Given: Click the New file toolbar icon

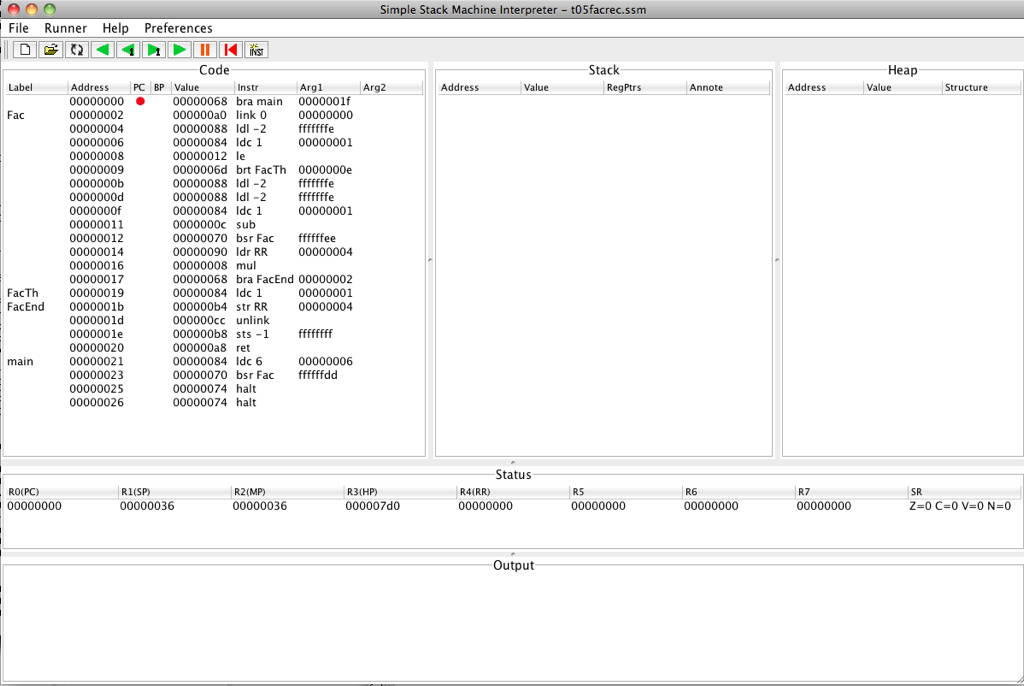Looking at the screenshot, I should pos(25,49).
